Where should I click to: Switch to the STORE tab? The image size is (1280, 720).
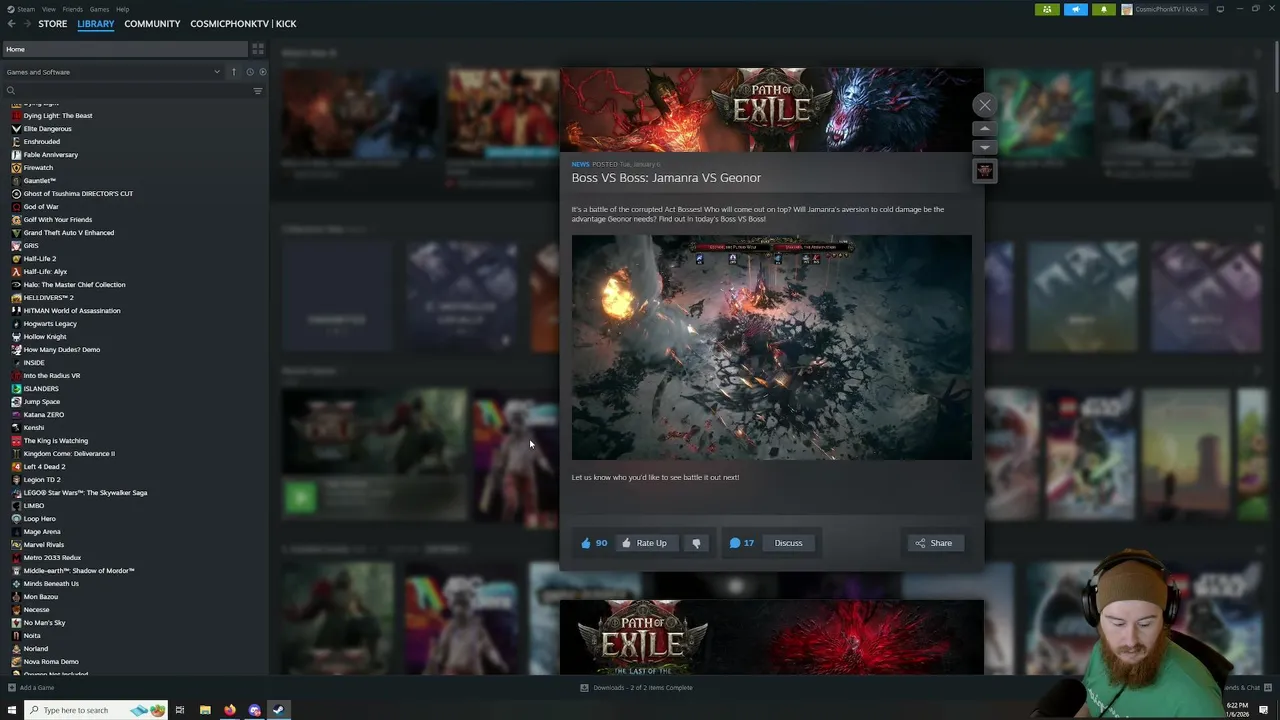coord(53,23)
